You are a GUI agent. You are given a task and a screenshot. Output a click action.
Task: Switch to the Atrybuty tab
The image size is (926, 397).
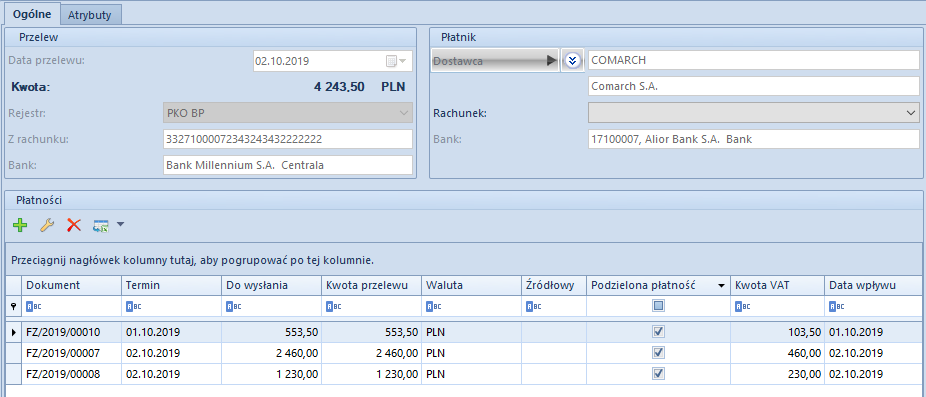[90, 15]
